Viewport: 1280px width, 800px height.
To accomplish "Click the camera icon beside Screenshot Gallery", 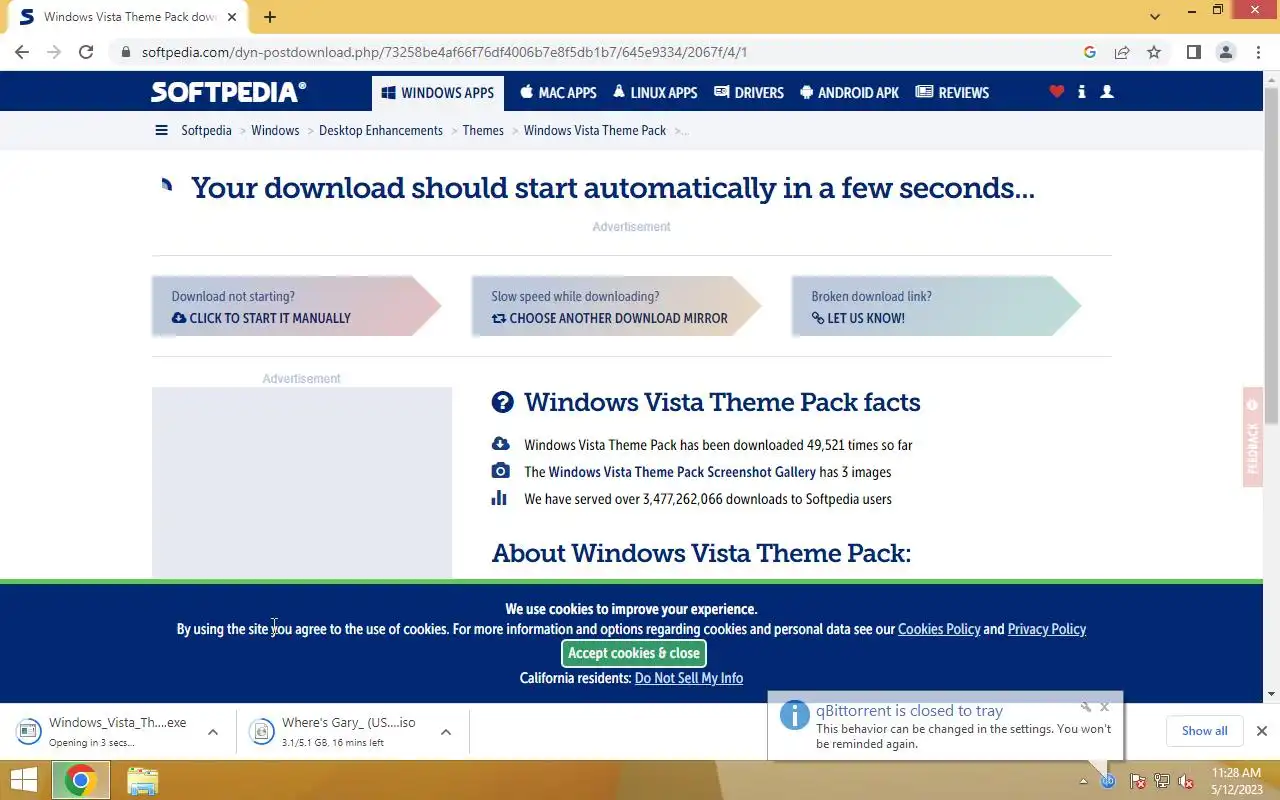I will coord(500,471).
